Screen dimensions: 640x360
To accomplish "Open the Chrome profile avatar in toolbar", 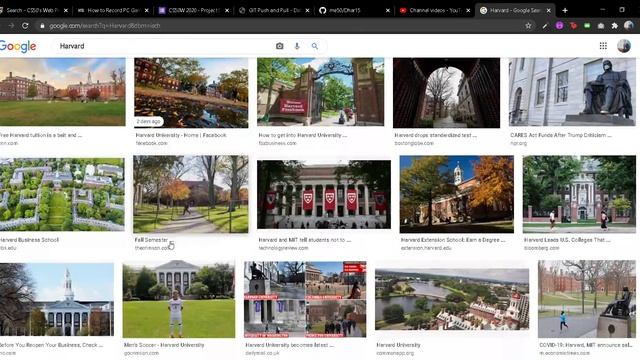I will [x=629, y=26].
